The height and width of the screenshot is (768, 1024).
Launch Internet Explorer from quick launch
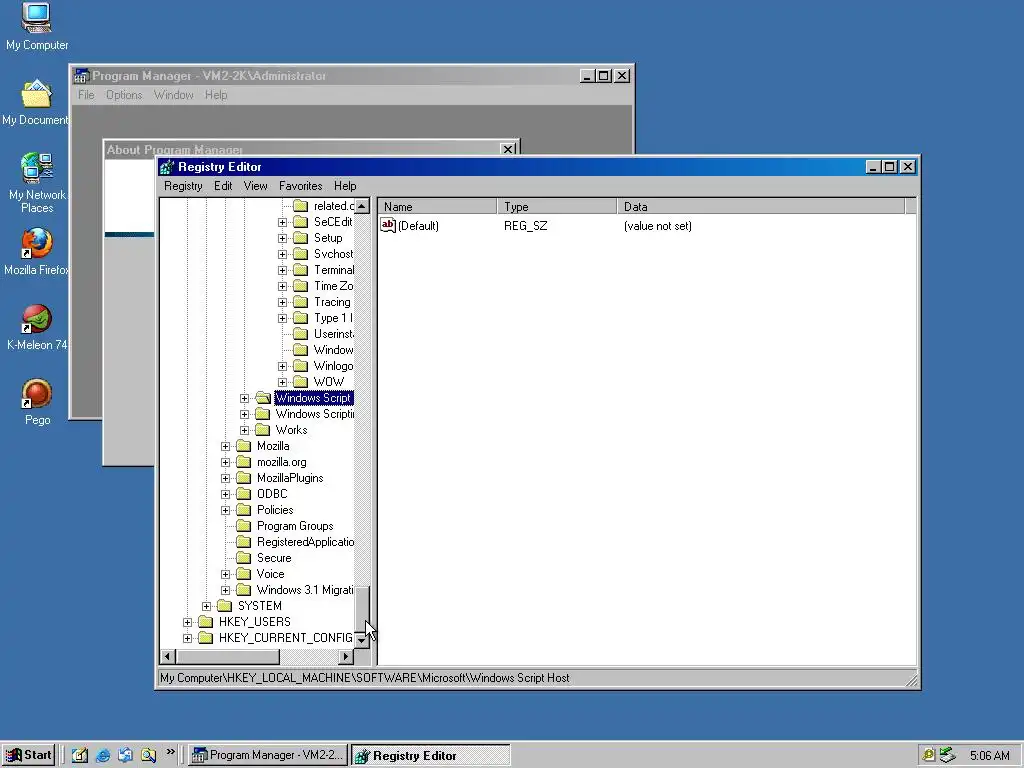tap(103, 756)
